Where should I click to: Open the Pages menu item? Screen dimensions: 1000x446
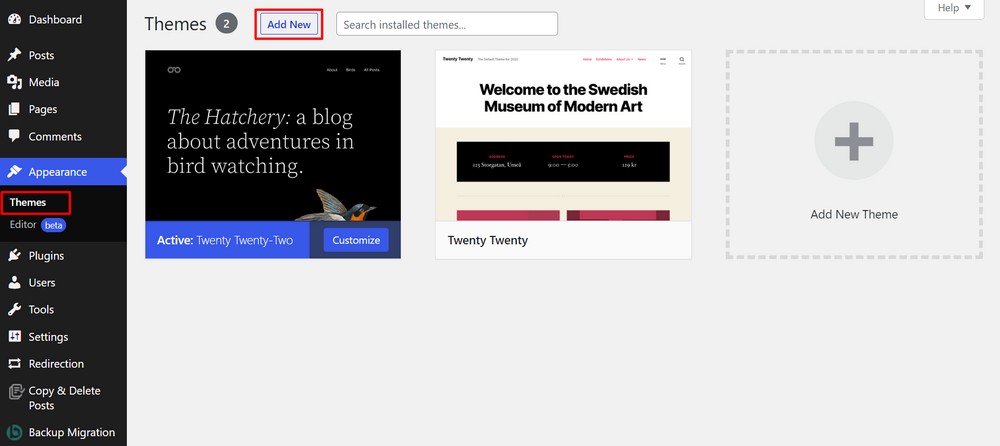click(63, 109)
